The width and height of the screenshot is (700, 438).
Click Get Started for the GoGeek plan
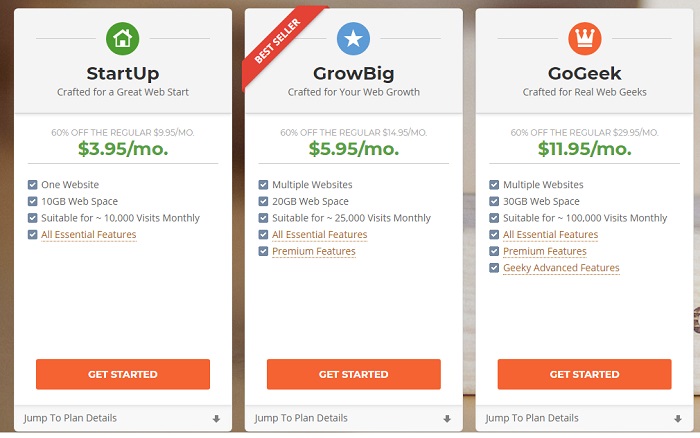[584, 374]
